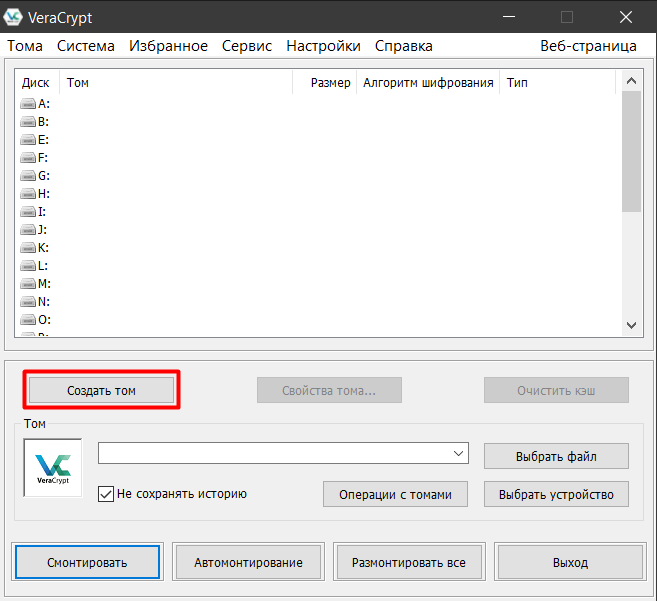Click the Свойства тома... button

pos(329,390)
